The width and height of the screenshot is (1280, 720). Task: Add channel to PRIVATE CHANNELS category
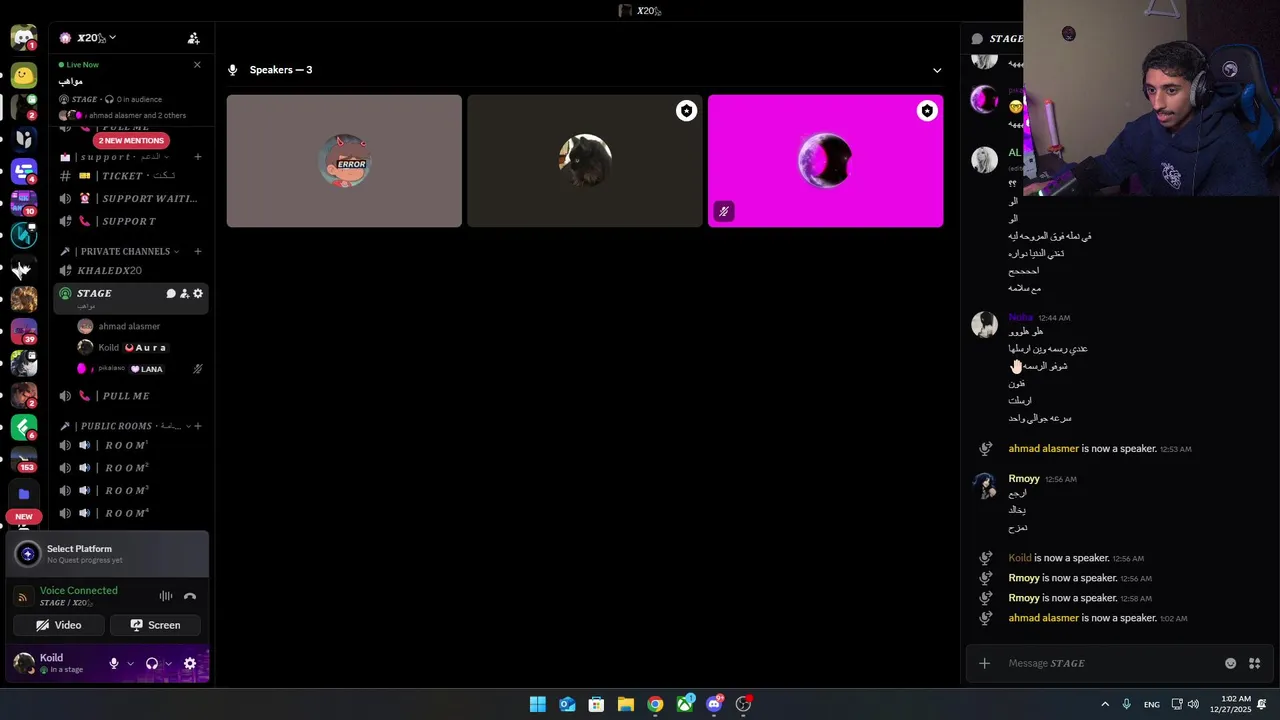pyautogui.click(x=198, y=251)
